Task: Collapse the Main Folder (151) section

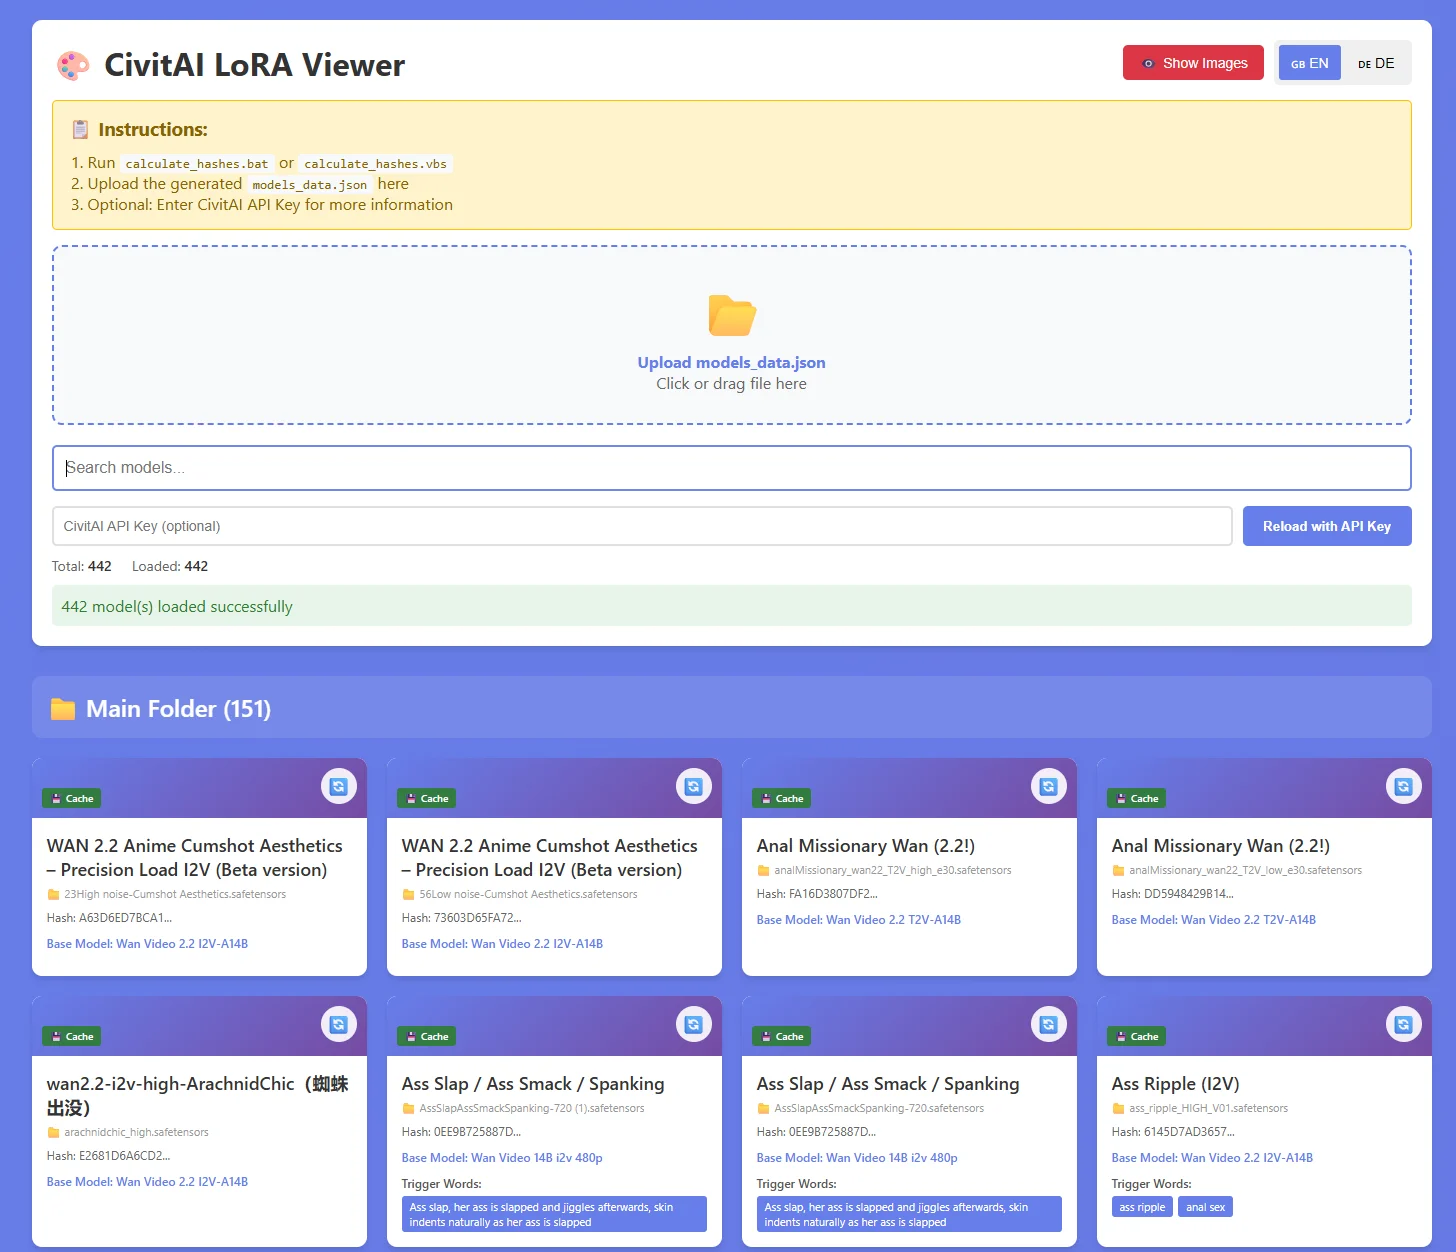Action: [x=732, y=708]
